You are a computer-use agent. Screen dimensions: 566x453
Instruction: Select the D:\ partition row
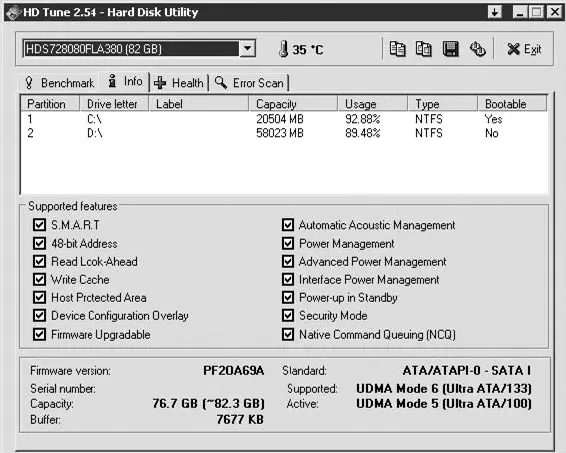(284, 133)
